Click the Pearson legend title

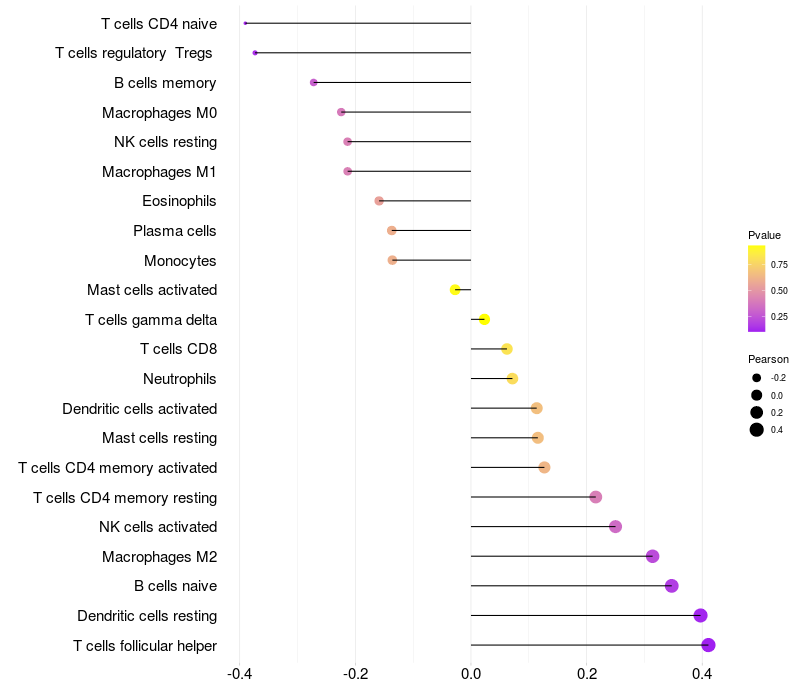click(x=768, y=359)
